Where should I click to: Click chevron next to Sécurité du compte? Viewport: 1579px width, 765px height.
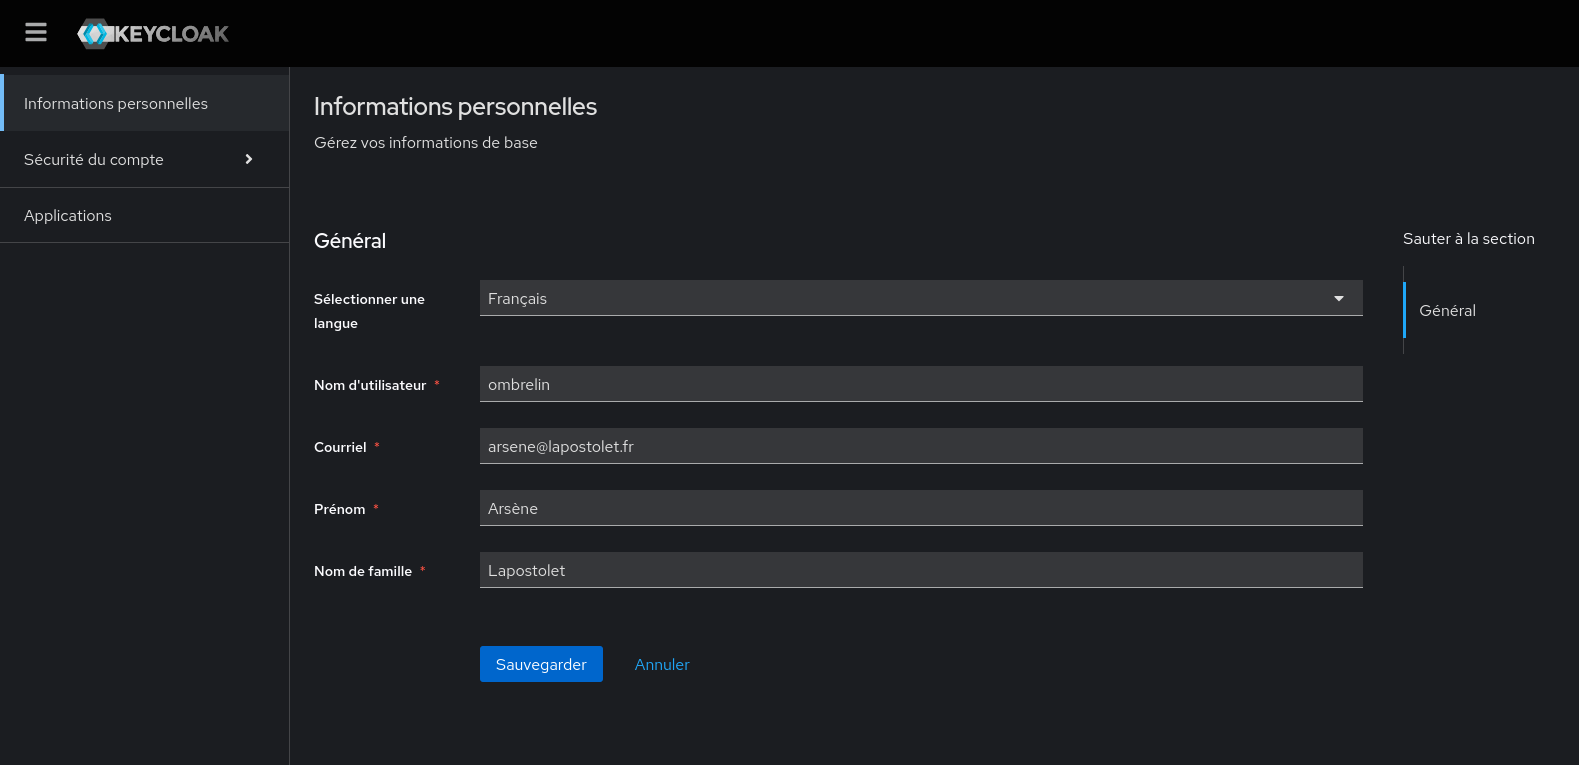point(249,159)
